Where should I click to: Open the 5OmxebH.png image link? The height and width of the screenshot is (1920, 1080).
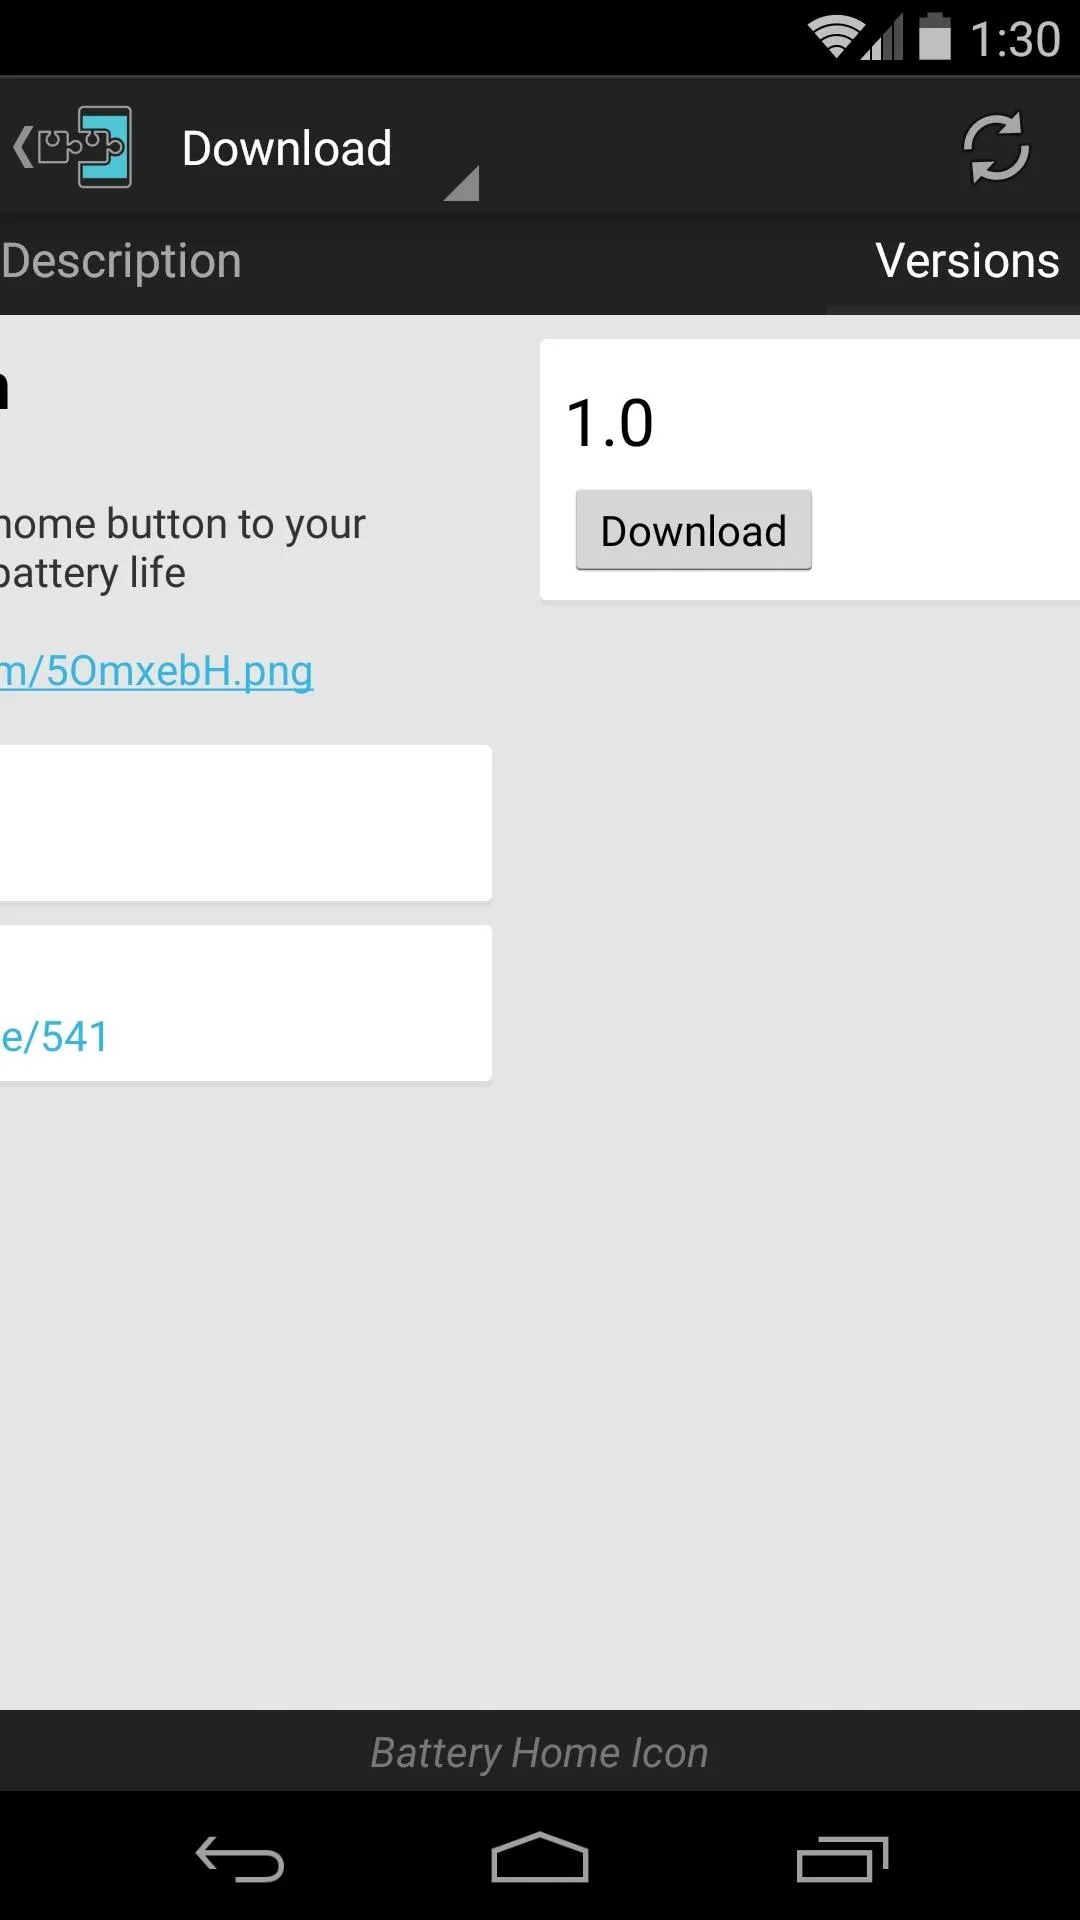point(157,671)
